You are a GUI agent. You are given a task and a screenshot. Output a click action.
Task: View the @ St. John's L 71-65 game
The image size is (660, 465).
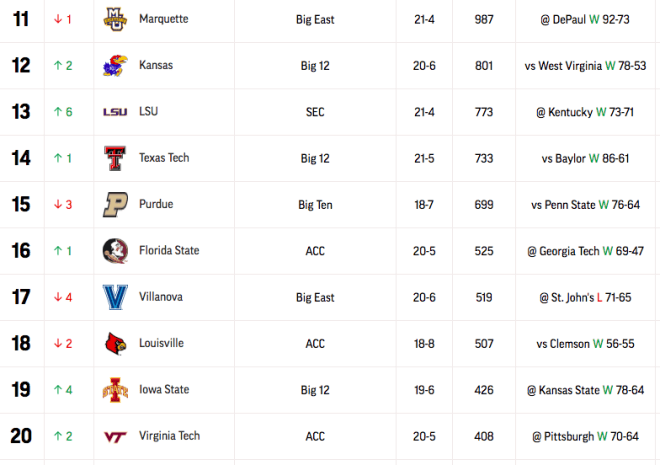(585, 298)
